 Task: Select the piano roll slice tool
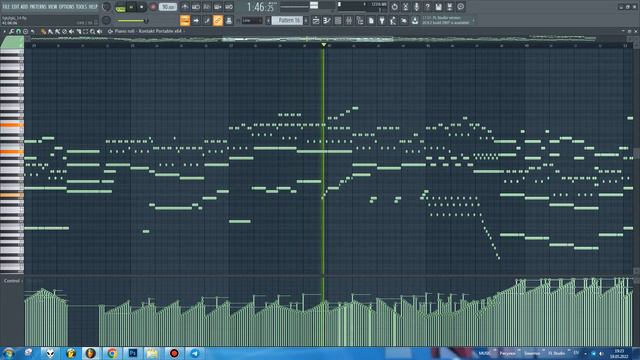point(78,31)
